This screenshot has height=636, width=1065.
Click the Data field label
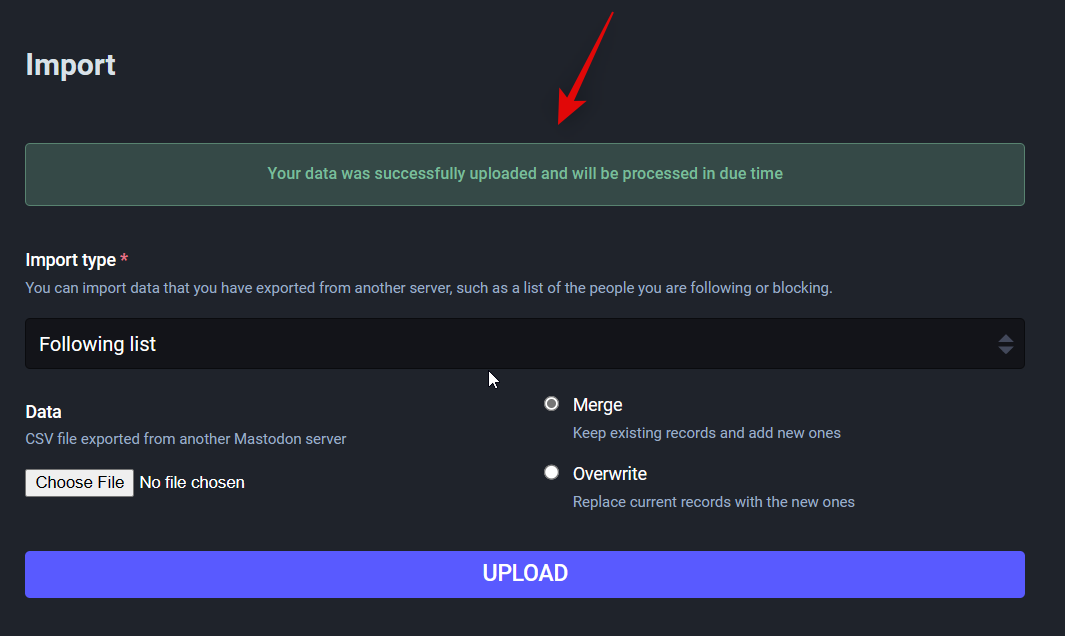pos(43,412)
